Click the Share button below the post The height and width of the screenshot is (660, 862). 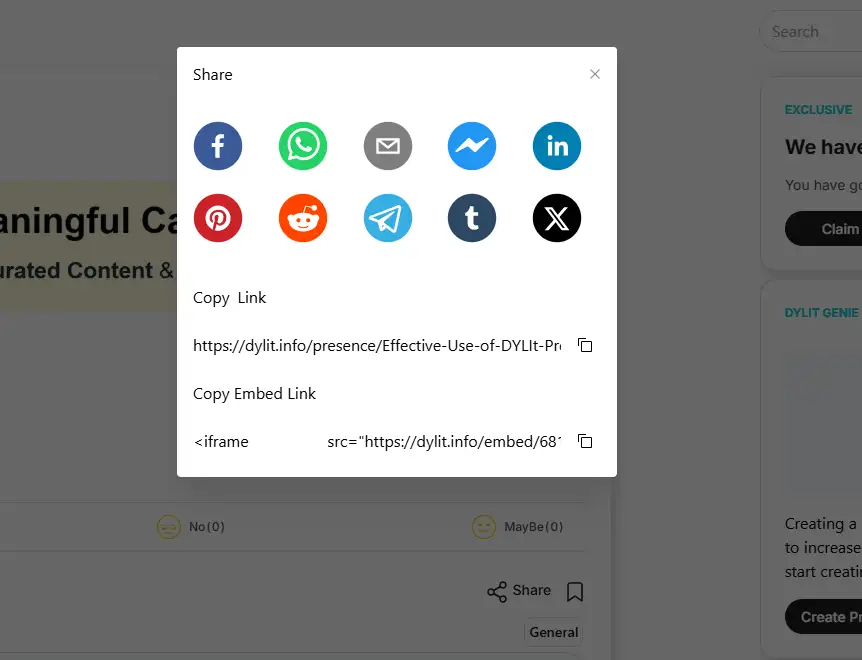(x=519, y=591)
